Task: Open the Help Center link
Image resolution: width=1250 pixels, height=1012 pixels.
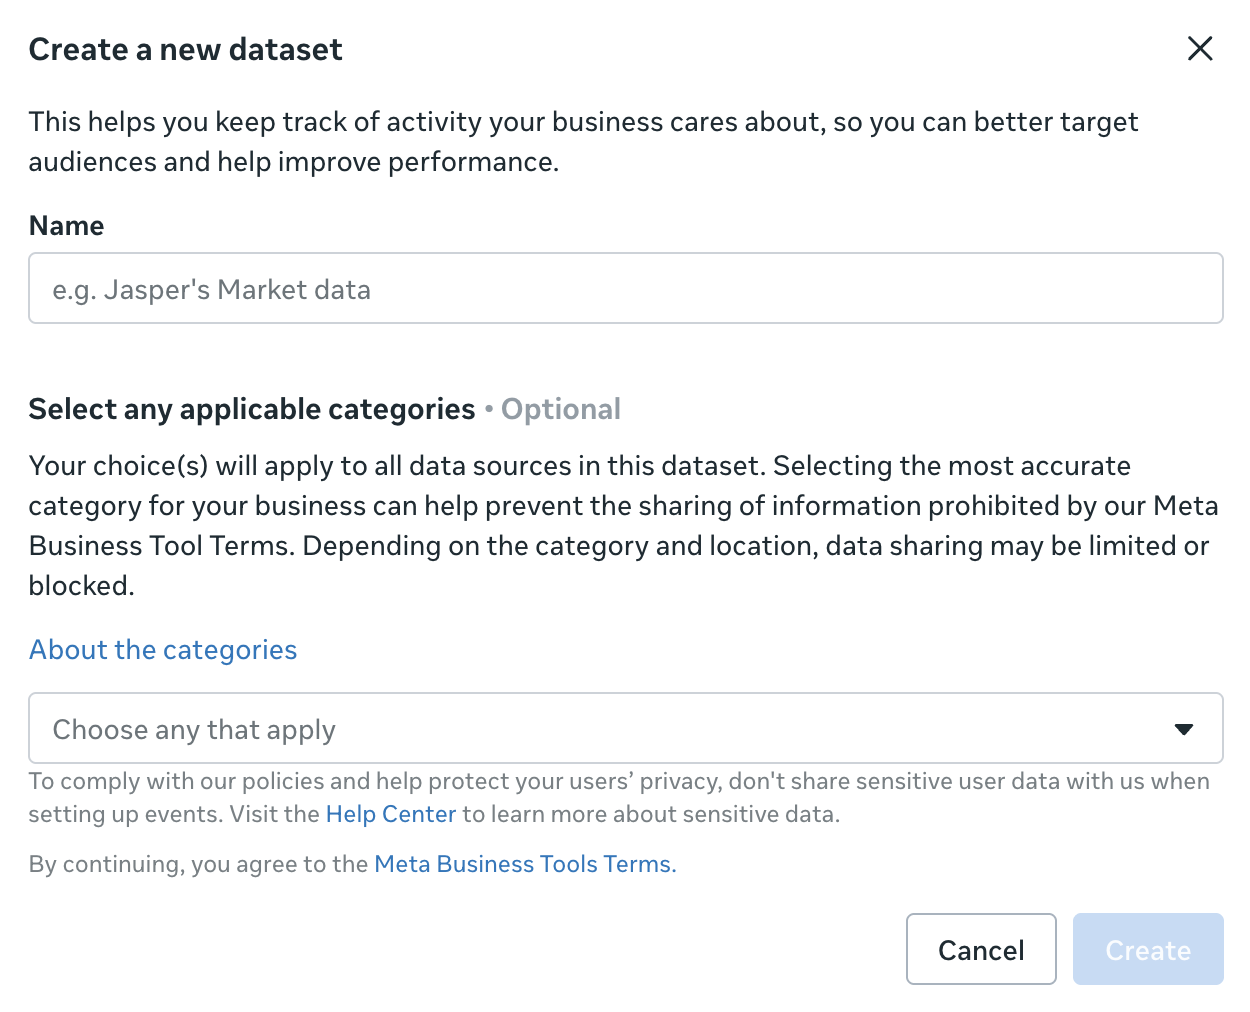Action: pyautogui.click(x=391, y=814)
